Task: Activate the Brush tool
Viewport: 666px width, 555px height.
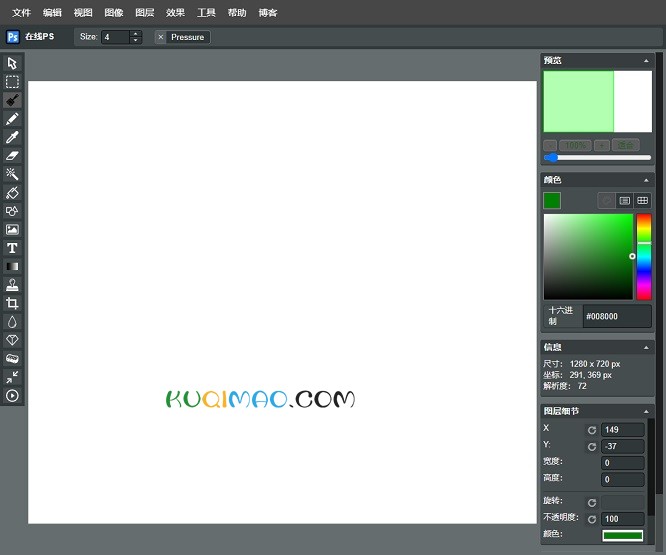Action: [12, 100]
